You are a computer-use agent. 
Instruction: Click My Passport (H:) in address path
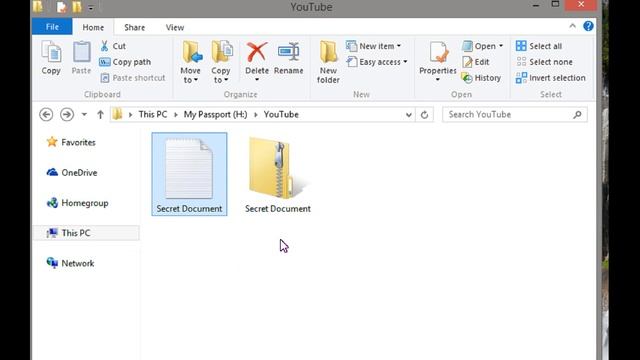(216, 115)
